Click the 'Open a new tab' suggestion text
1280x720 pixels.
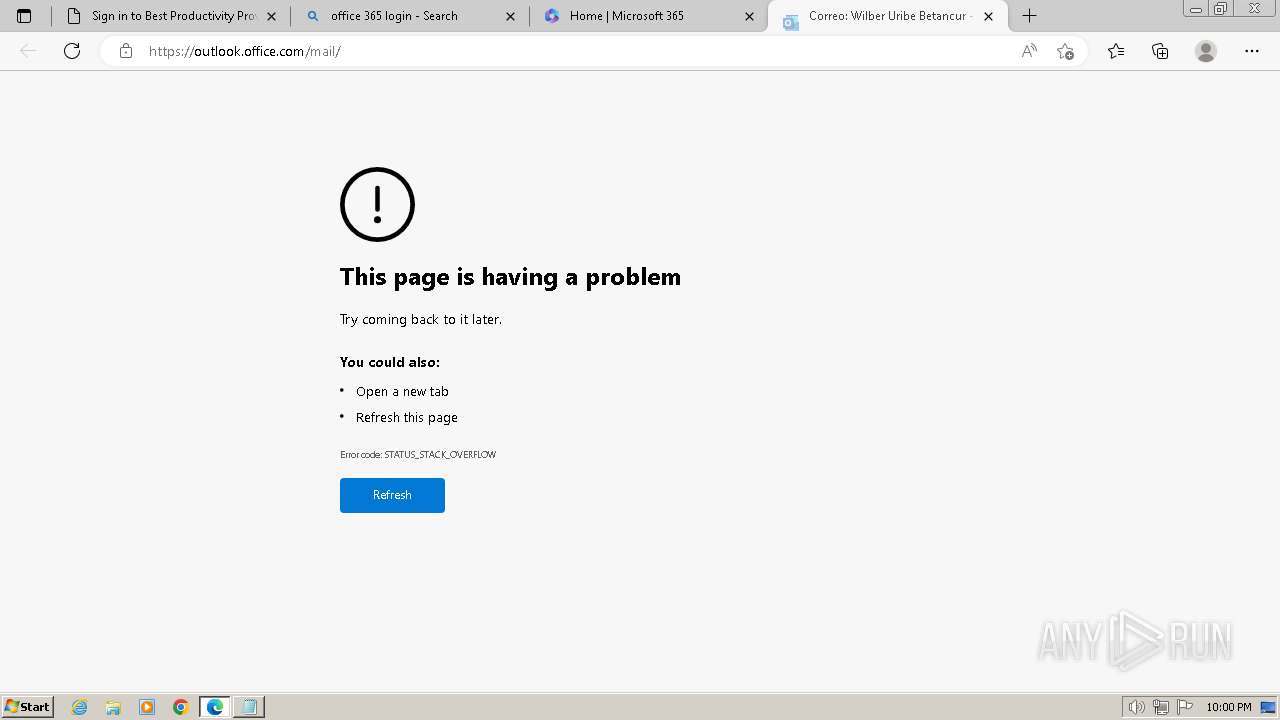(402, 391)
